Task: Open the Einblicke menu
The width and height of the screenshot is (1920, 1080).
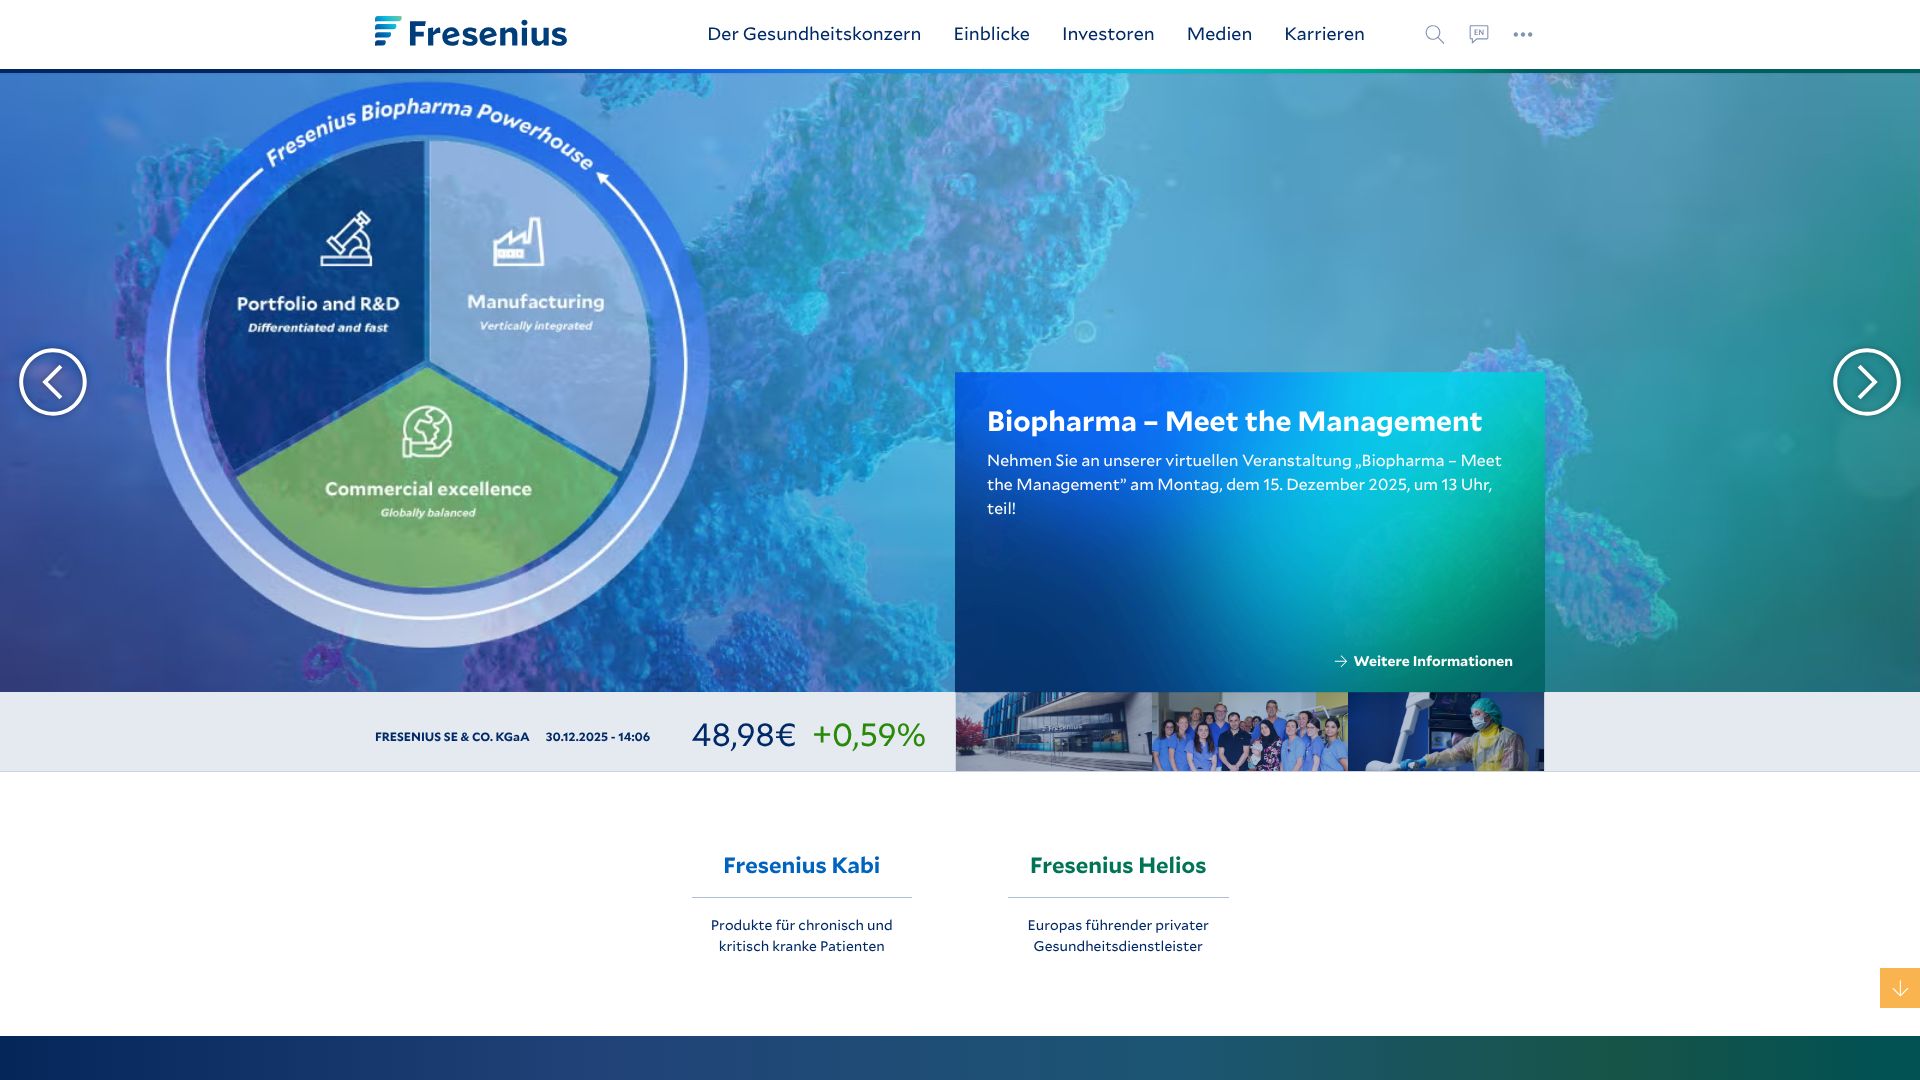Action: [x=991, y=34]
